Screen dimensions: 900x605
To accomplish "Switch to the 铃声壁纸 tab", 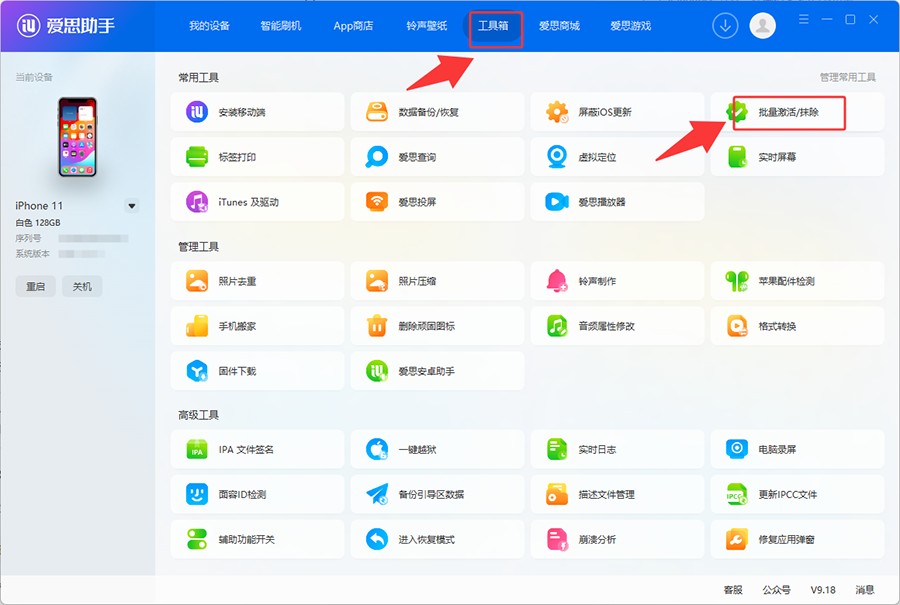I will pyautogui.click(x=426, y=26).
